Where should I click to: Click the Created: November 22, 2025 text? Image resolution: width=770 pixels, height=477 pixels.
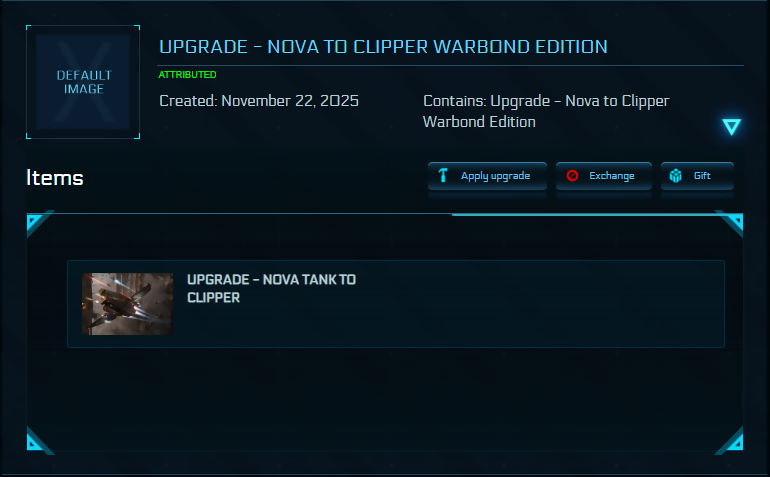pyautogui.click(x=259, y=101)
